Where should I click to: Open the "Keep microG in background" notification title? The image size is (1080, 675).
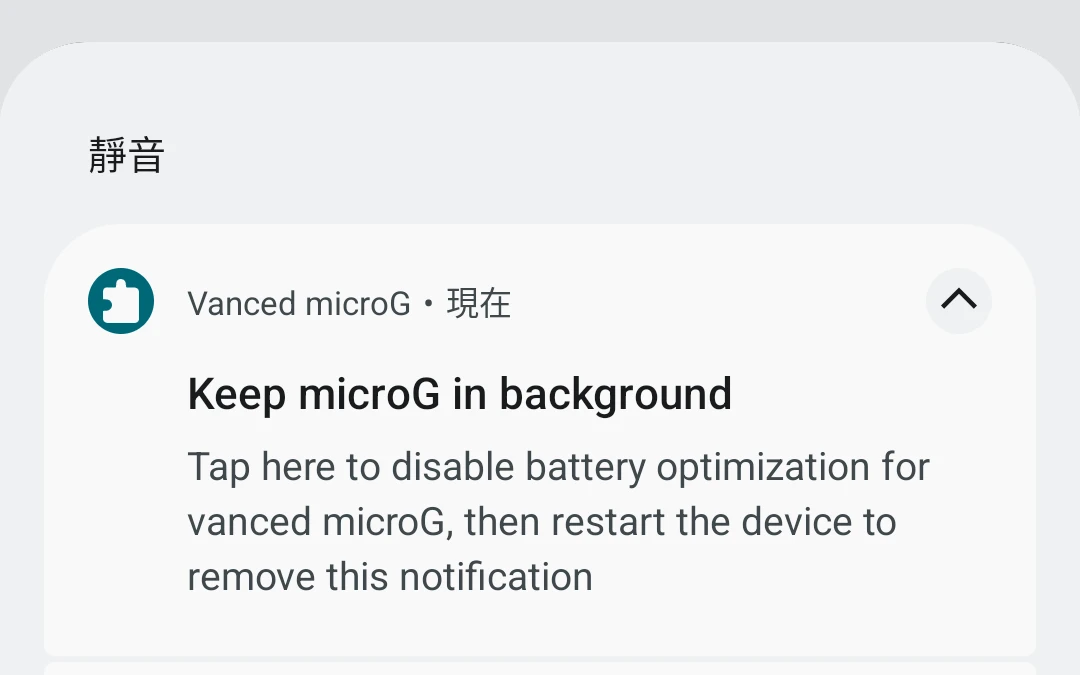459,395
